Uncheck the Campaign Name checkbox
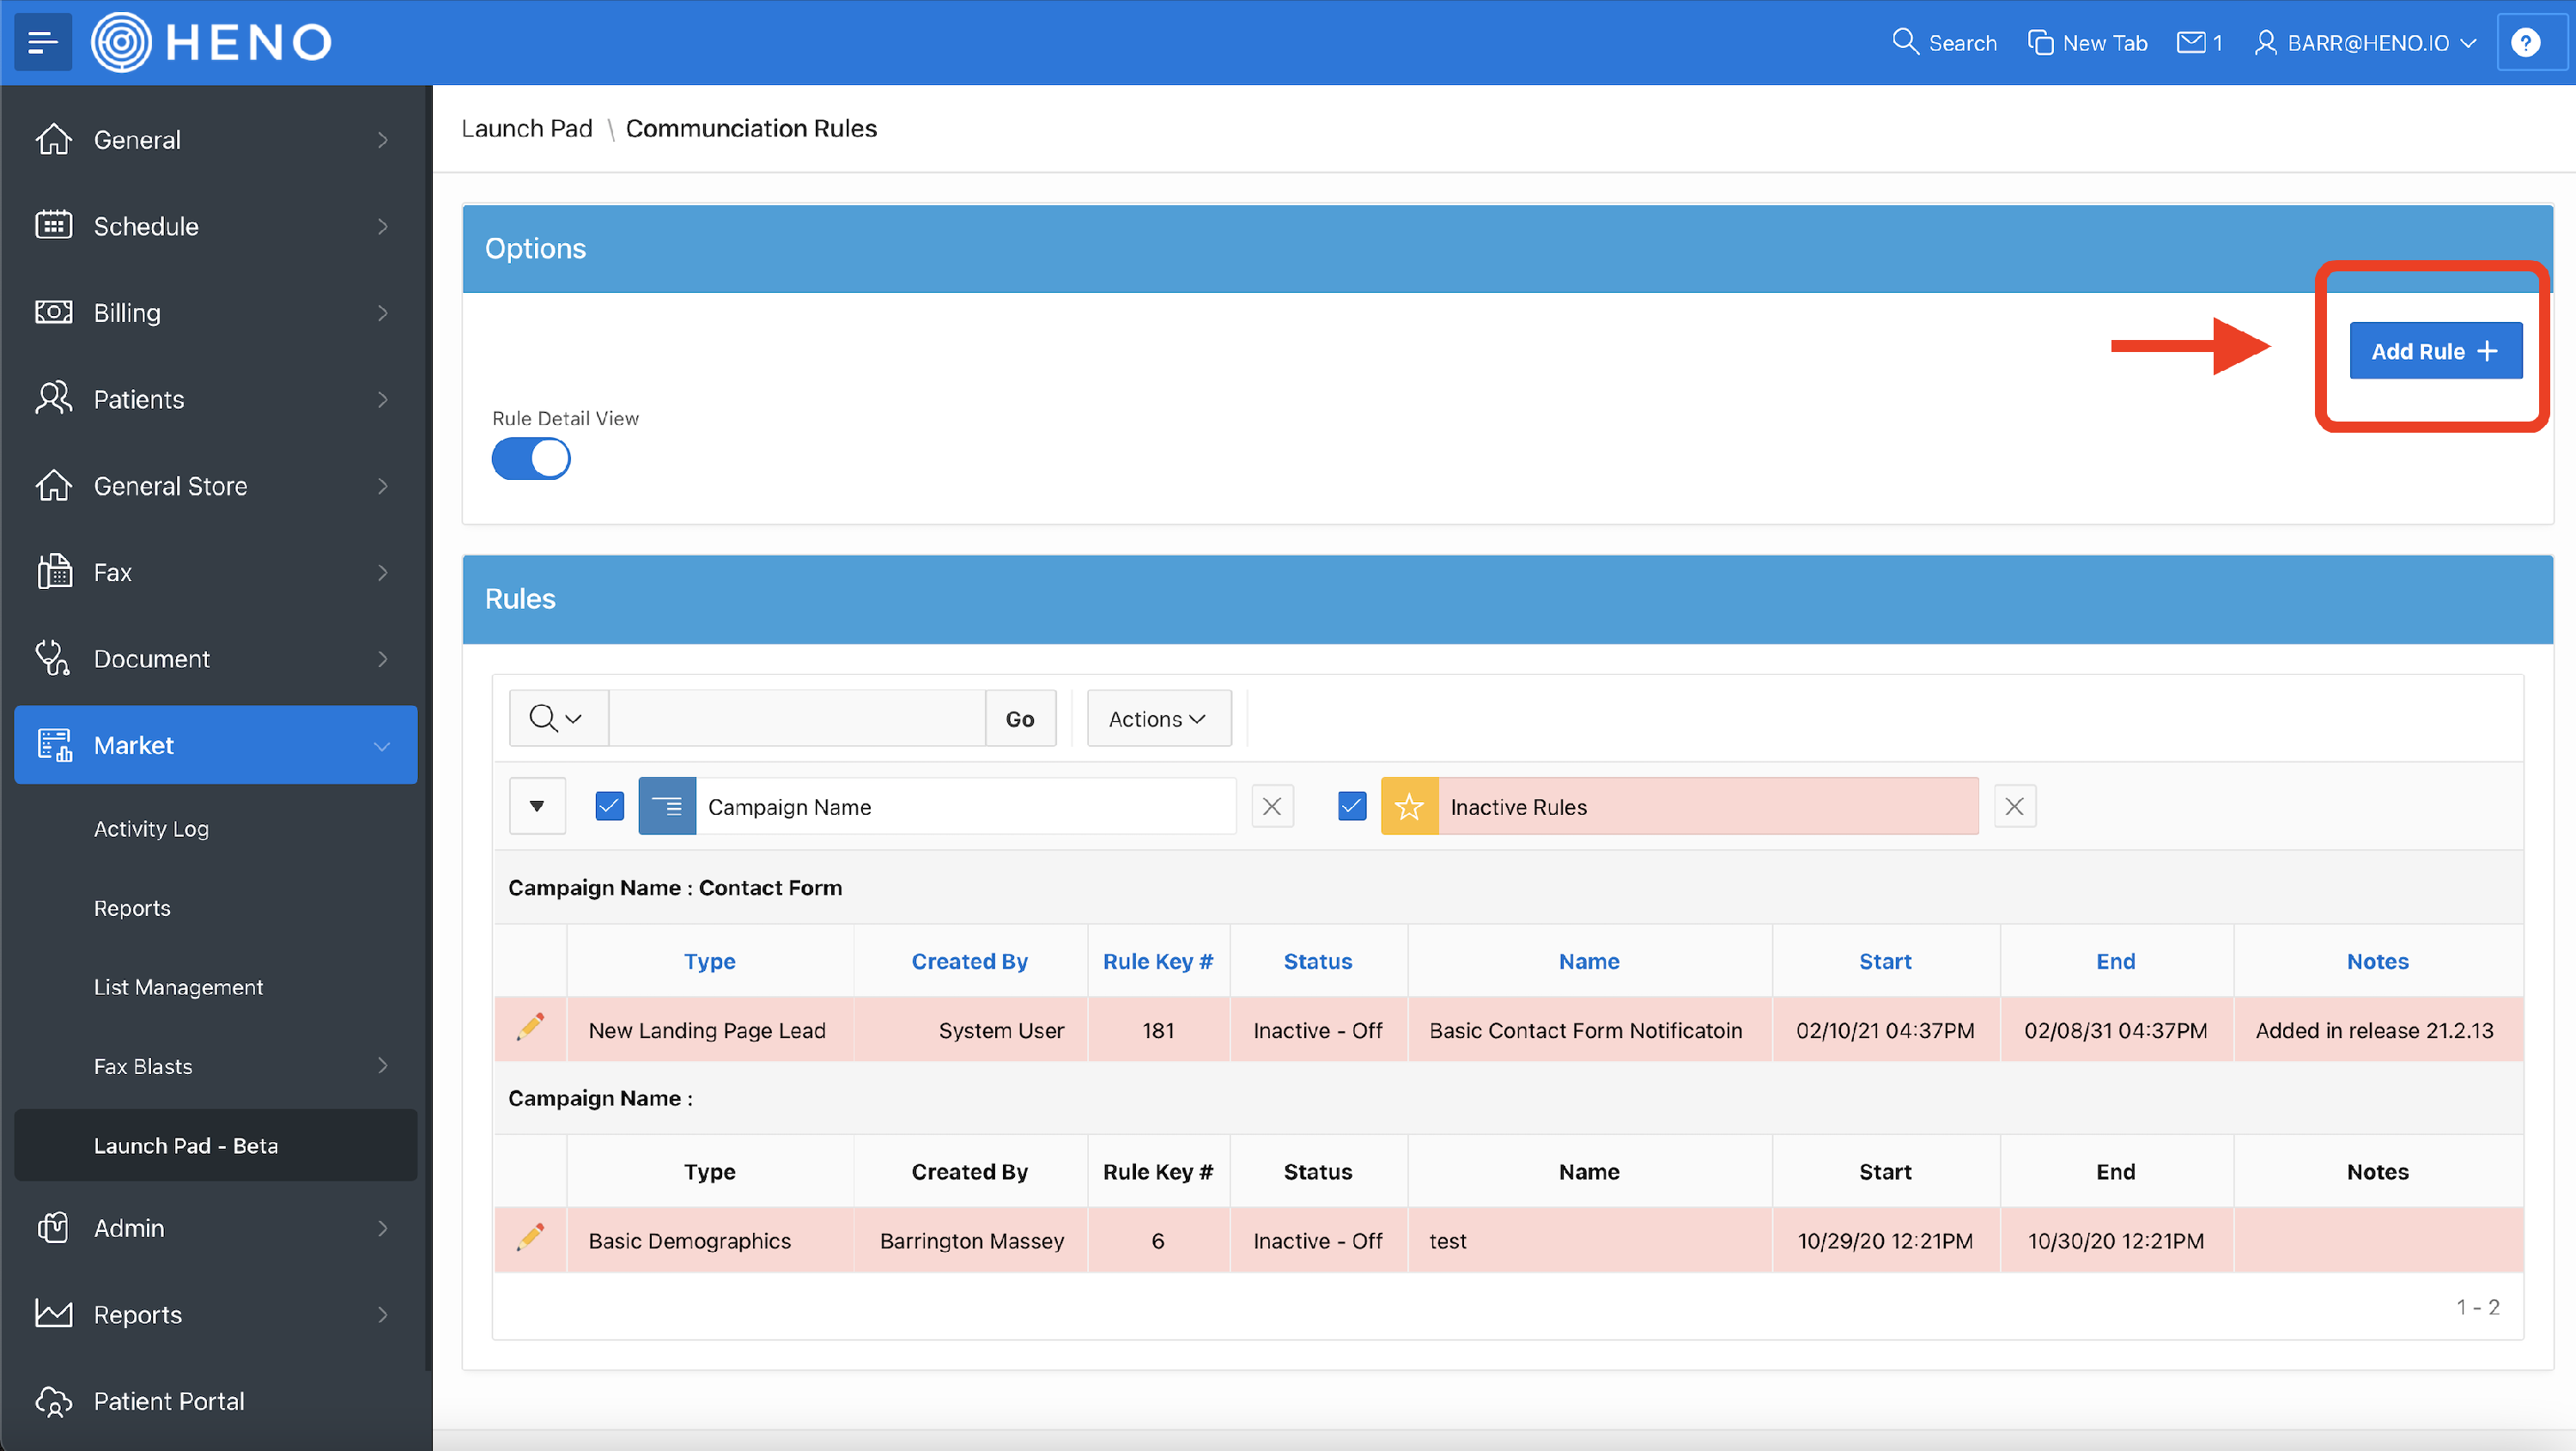The image size is (2576, 1451). (609, 807)
